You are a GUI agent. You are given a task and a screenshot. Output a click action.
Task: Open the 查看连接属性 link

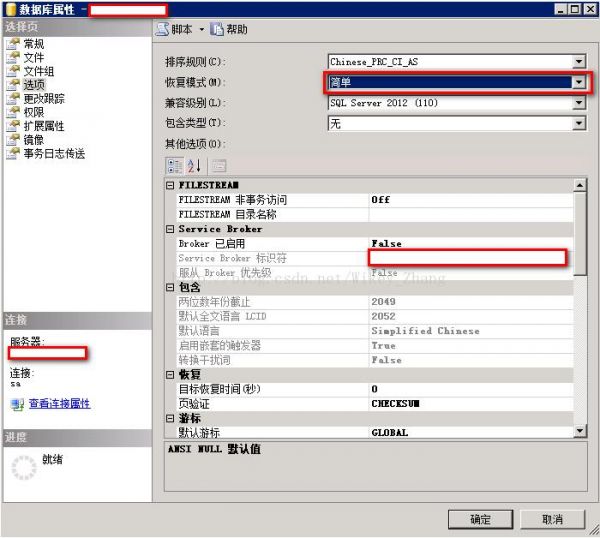(59, 404)
